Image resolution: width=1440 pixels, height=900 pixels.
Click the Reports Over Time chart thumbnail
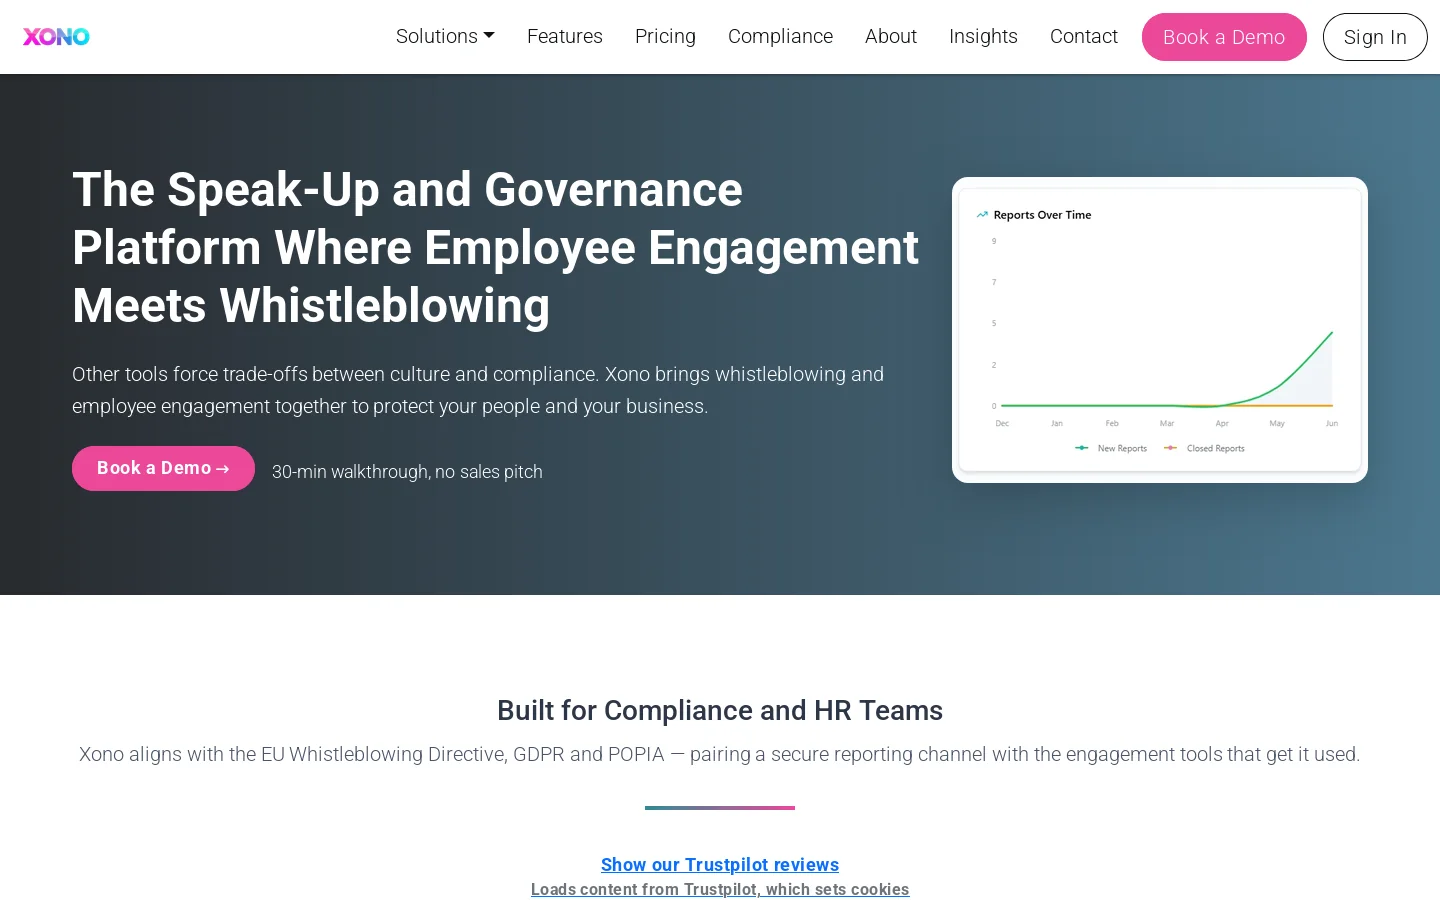[x=1160, y=330]
